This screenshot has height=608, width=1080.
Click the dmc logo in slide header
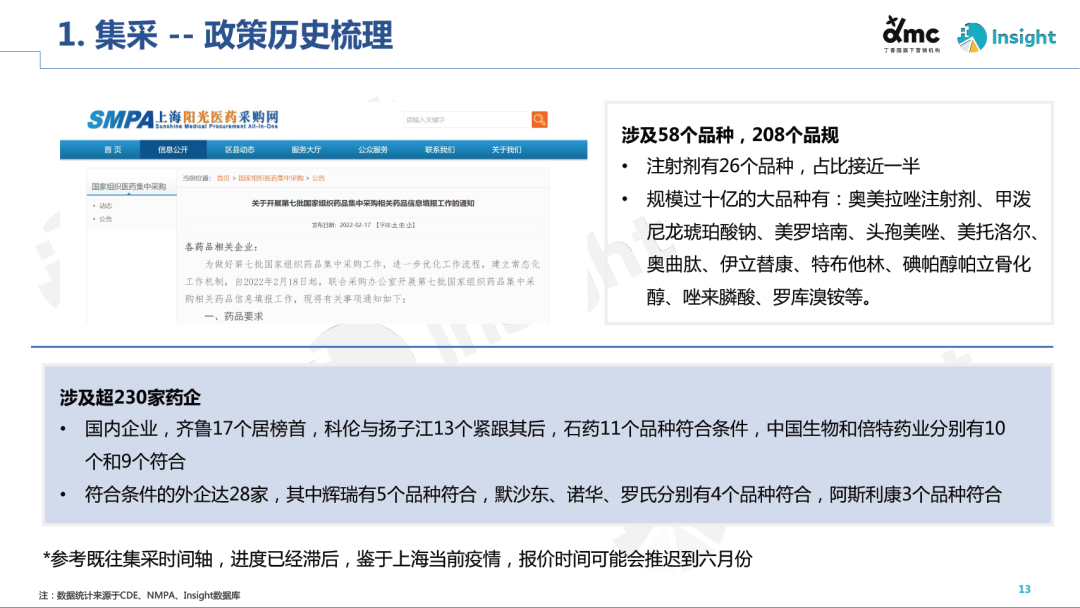pos(911,34)
